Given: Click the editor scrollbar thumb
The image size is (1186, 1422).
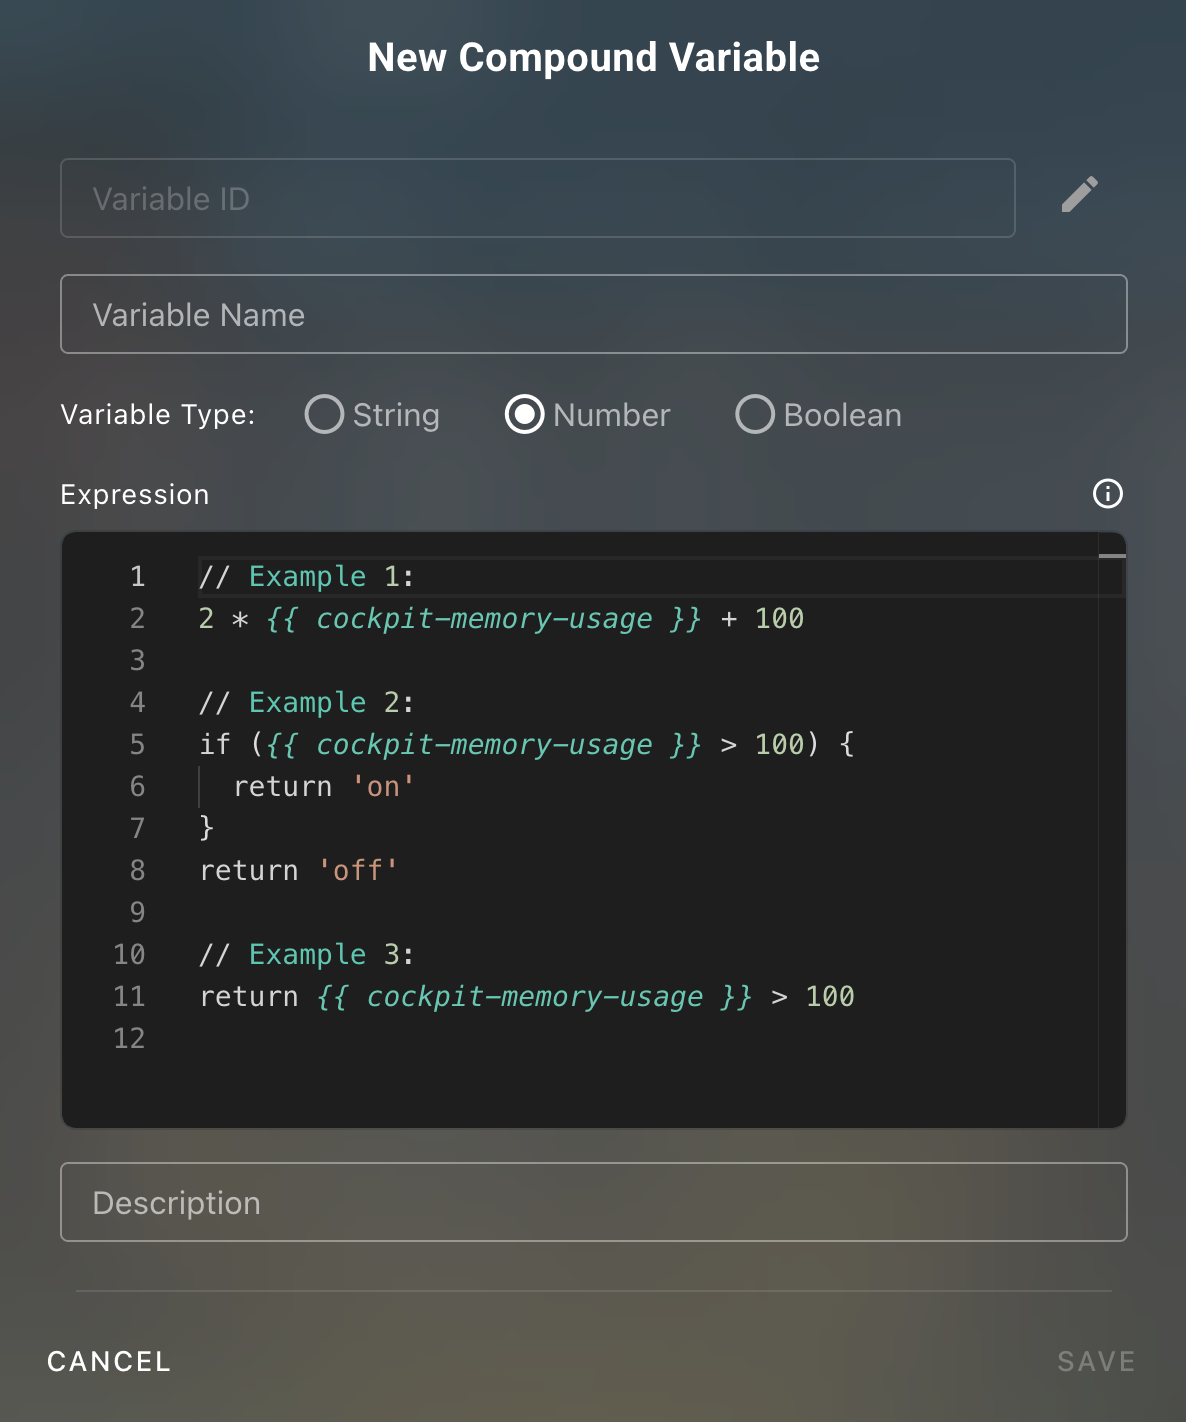Looking at the screenshot, I should (x=1112, y=556).
